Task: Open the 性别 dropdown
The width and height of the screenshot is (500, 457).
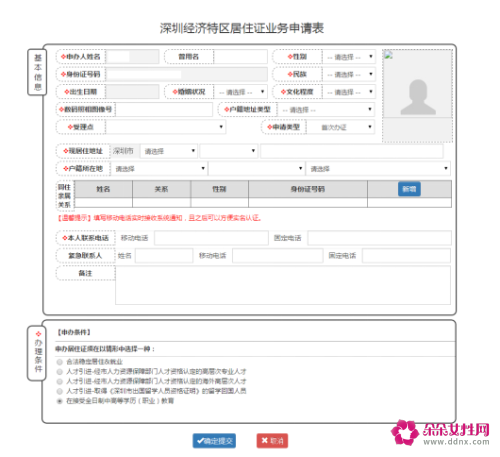Action: tap(349, 57)
